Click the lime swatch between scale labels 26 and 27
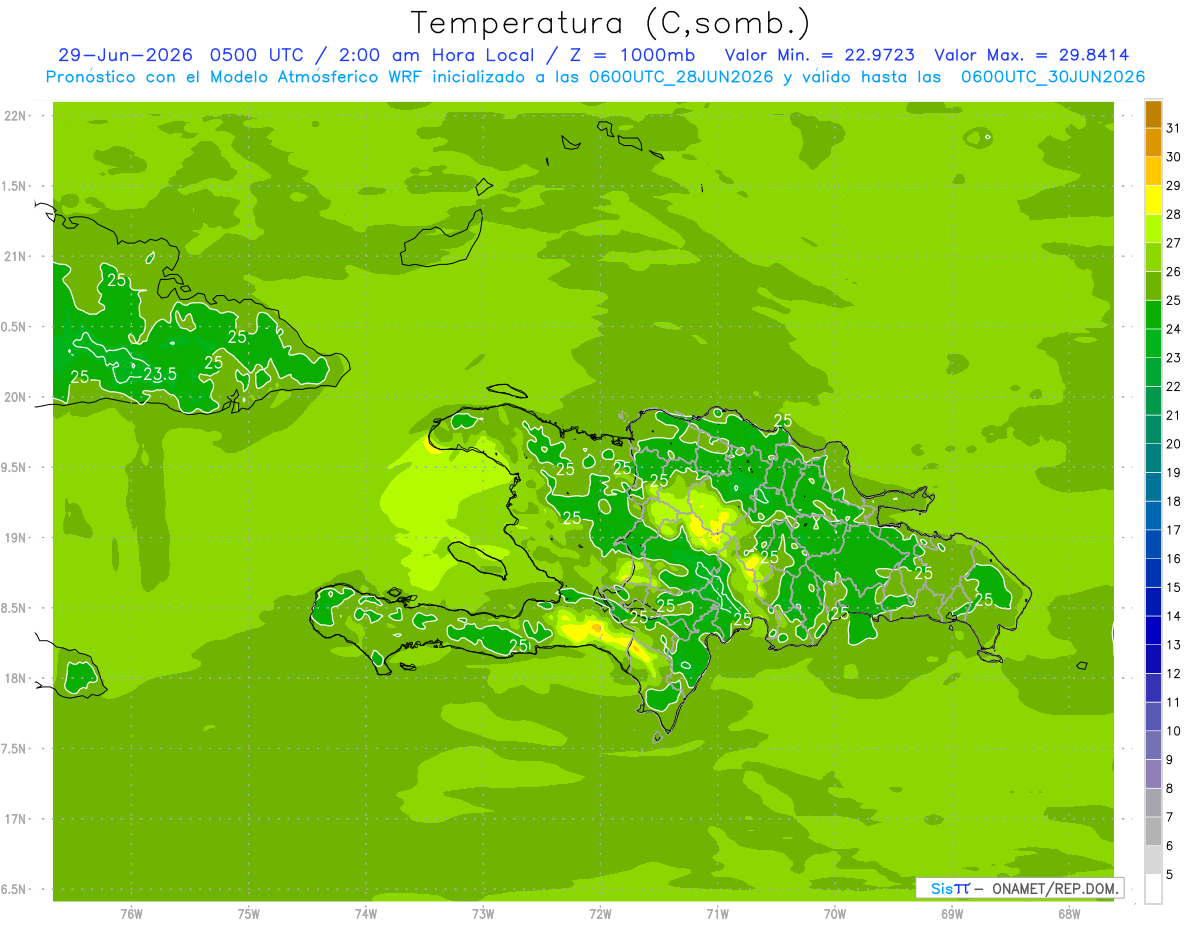1200x927 pixels. pos(1153,257)
